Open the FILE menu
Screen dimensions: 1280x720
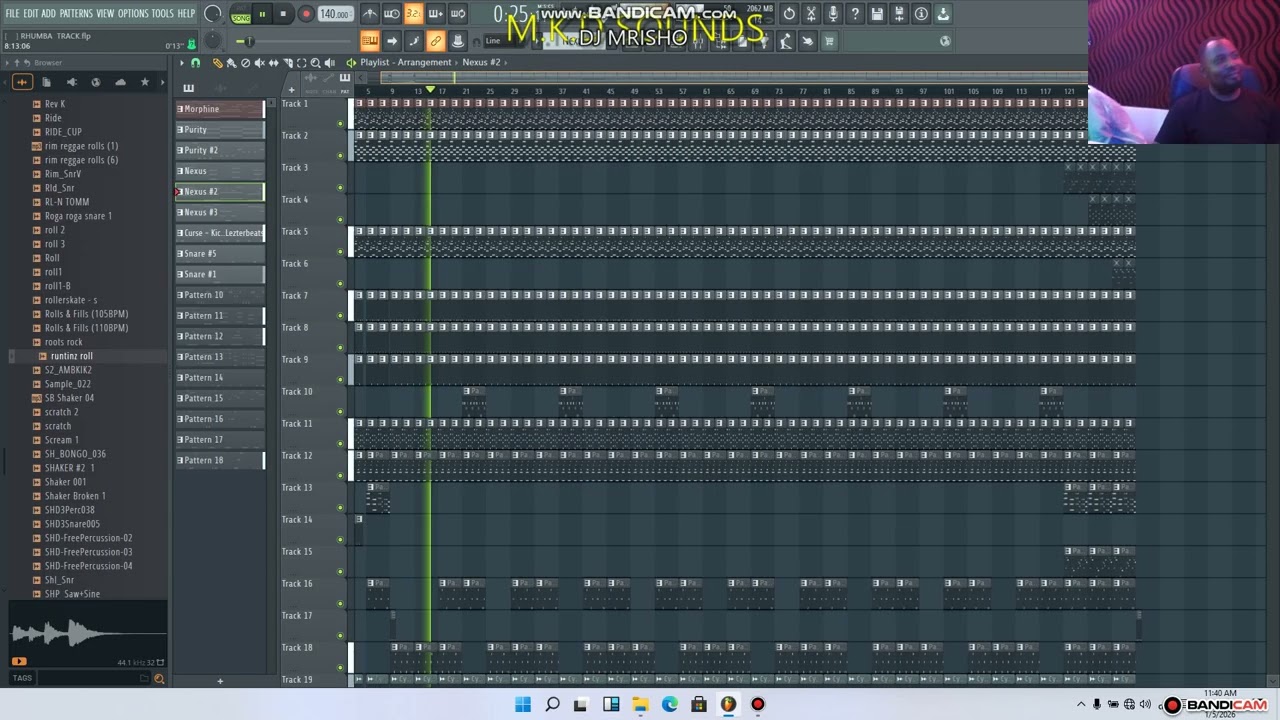tap(12, 14)
